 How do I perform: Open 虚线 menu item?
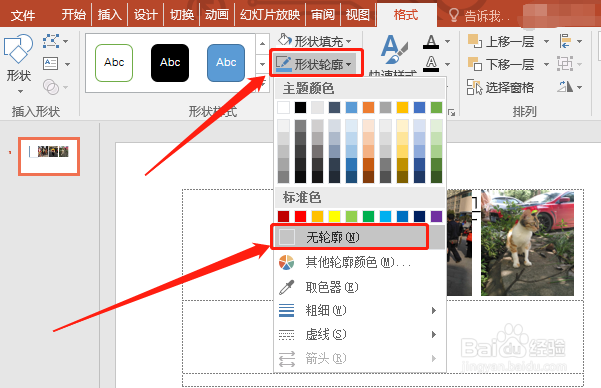tap(360, 334)
